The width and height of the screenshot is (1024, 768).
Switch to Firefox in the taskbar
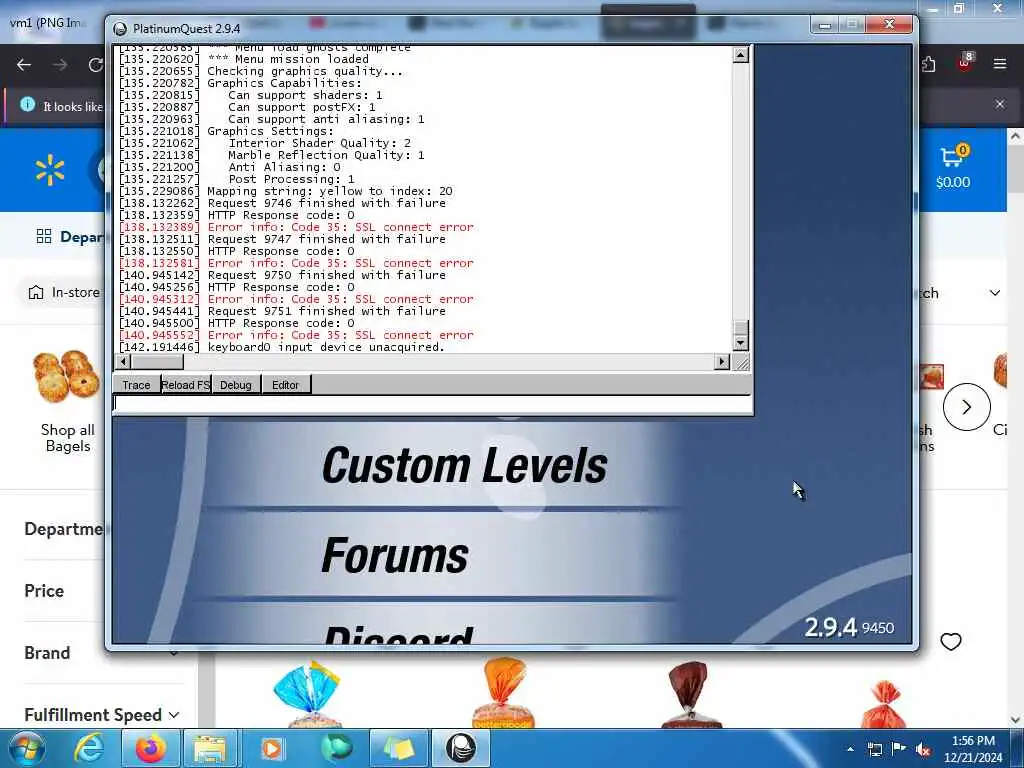[x=150, y=748]
